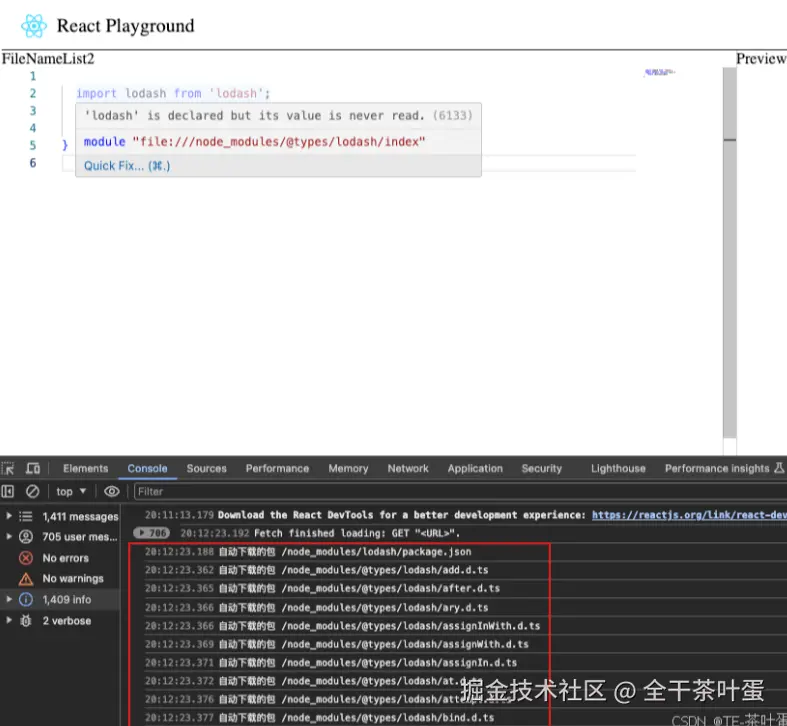Expand the 1,411 messages group

coord(9,516)
